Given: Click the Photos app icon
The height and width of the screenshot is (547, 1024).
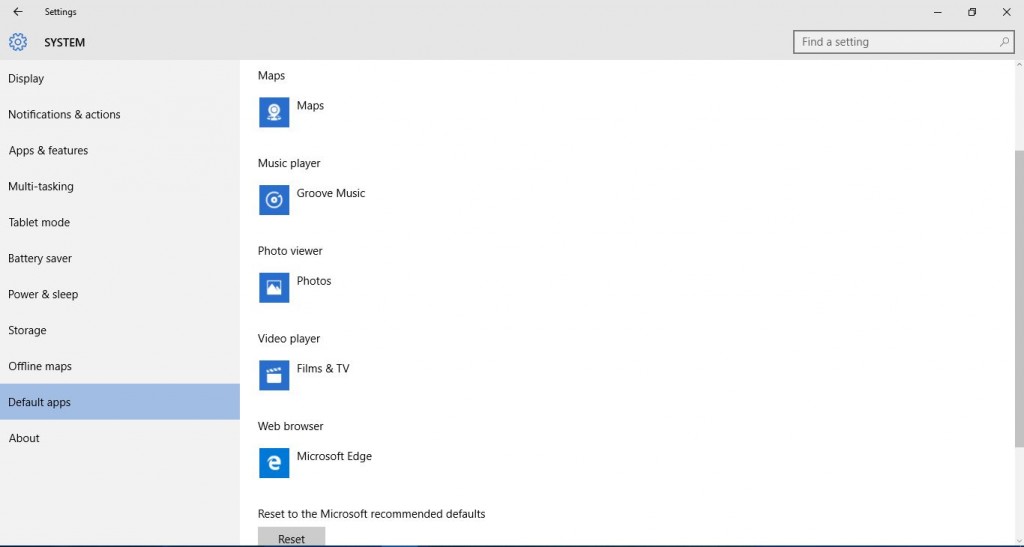Looking at the screenshot, I should click(x=274, y=287).
